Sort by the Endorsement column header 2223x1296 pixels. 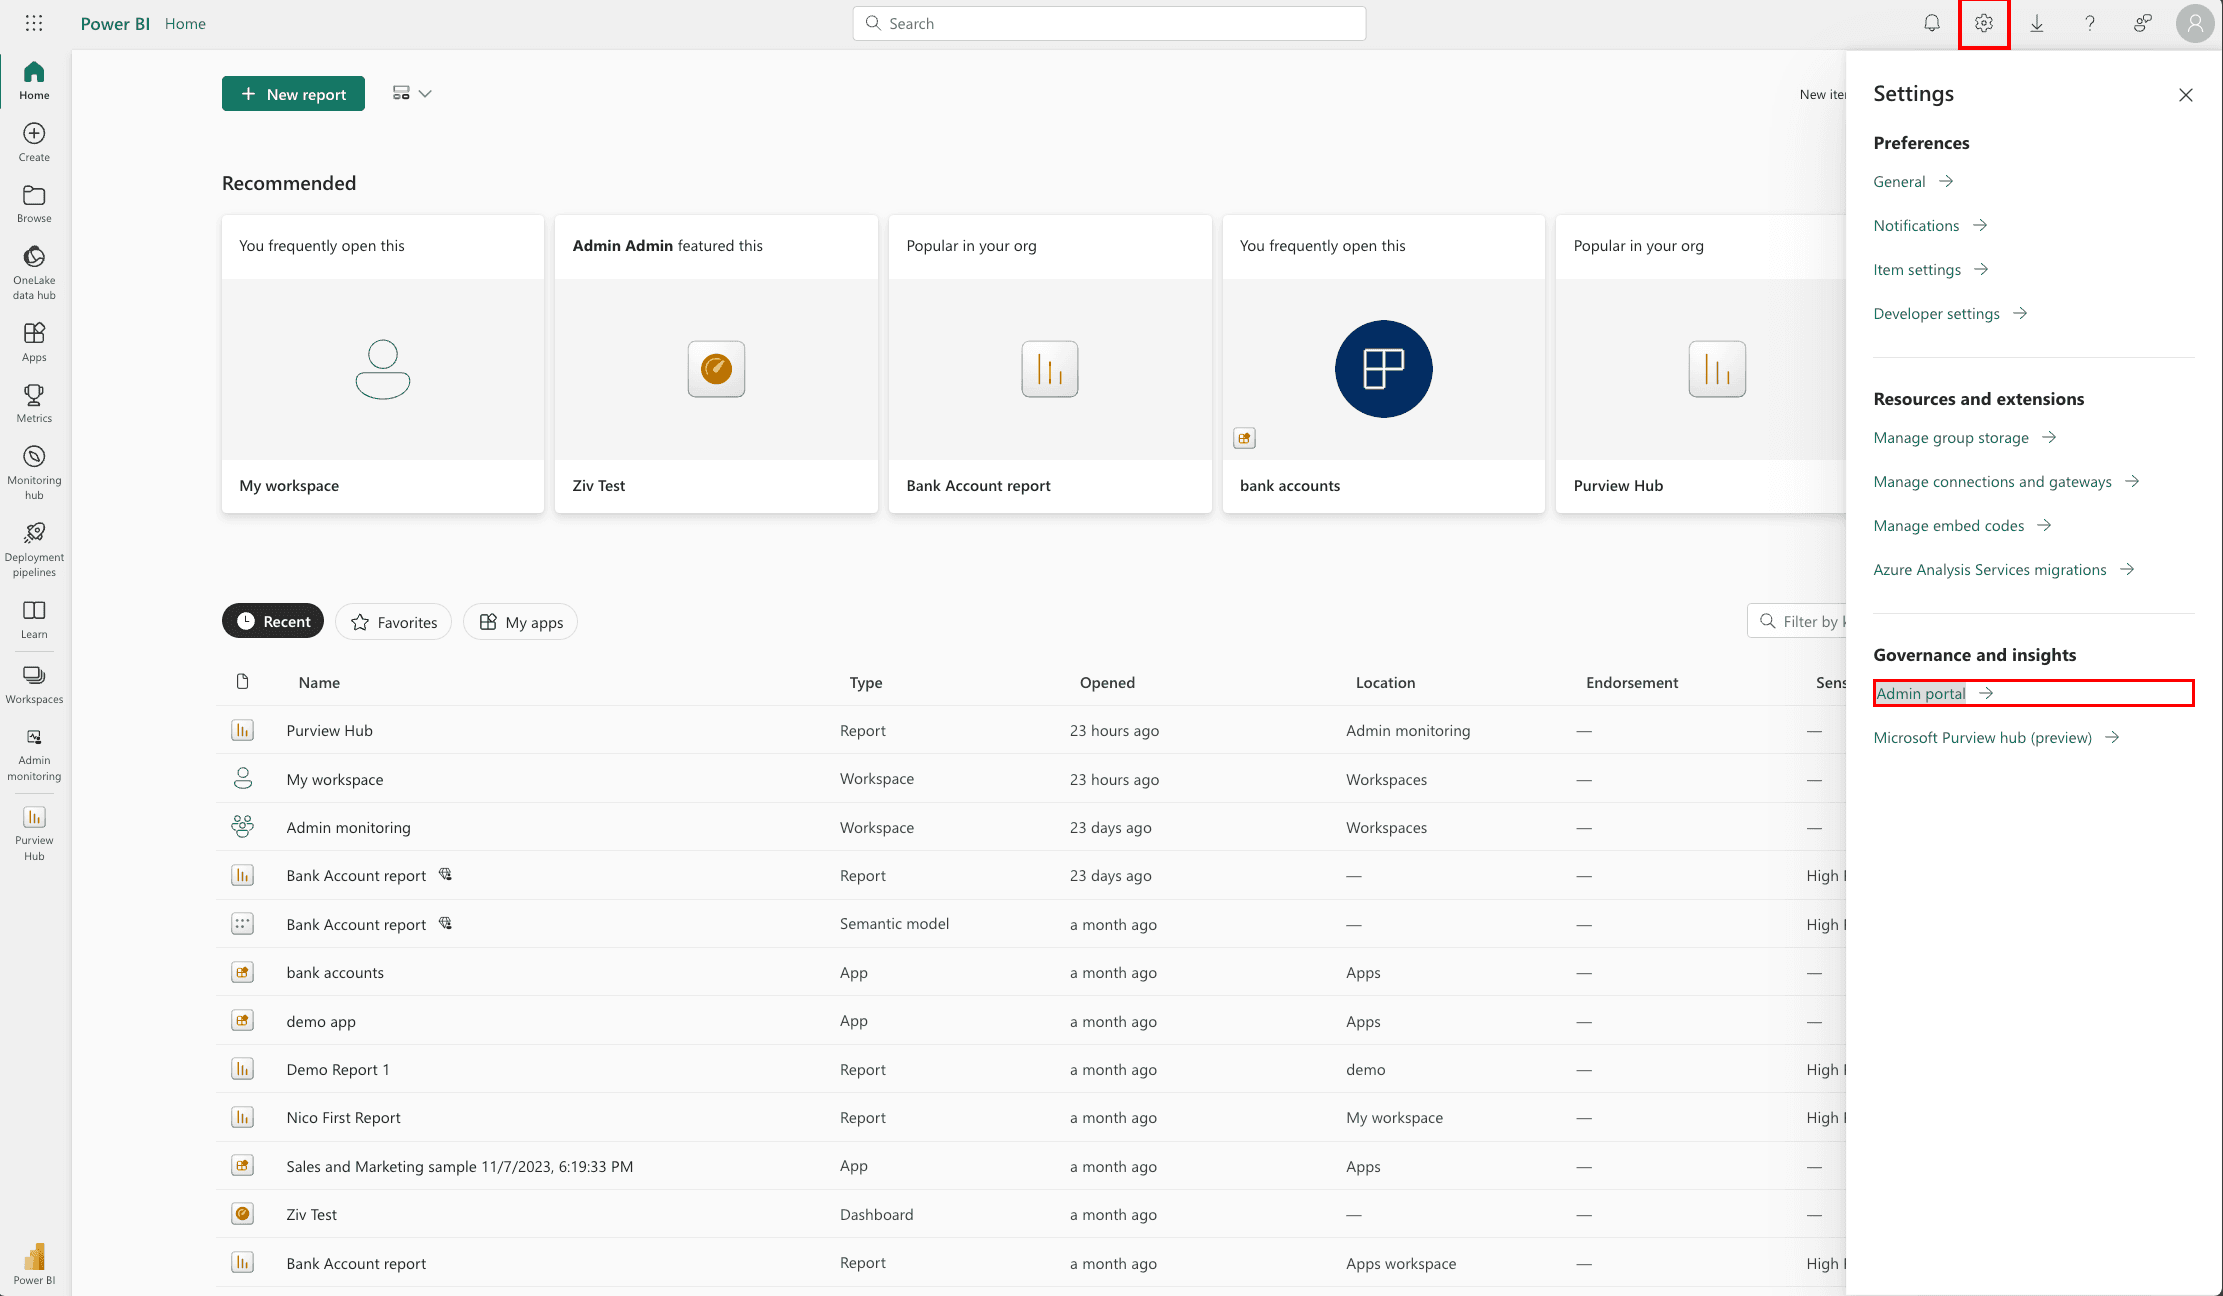1632,682
